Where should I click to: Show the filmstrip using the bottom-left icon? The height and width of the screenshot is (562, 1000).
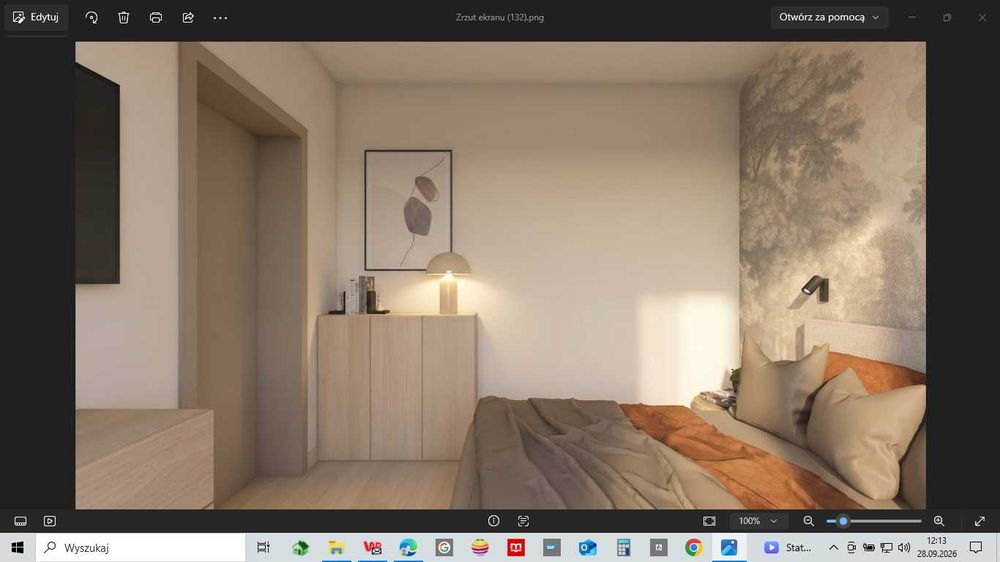(20, 521)
